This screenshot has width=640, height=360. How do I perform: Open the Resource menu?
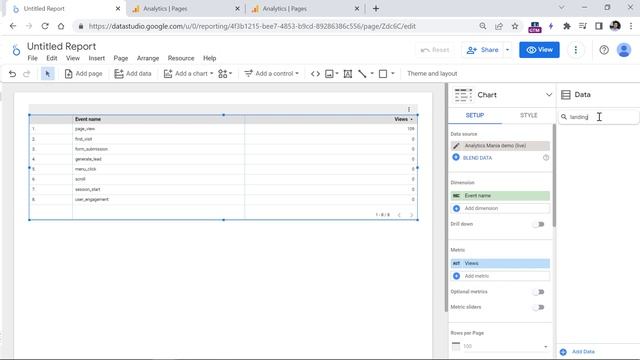[181, 58]
